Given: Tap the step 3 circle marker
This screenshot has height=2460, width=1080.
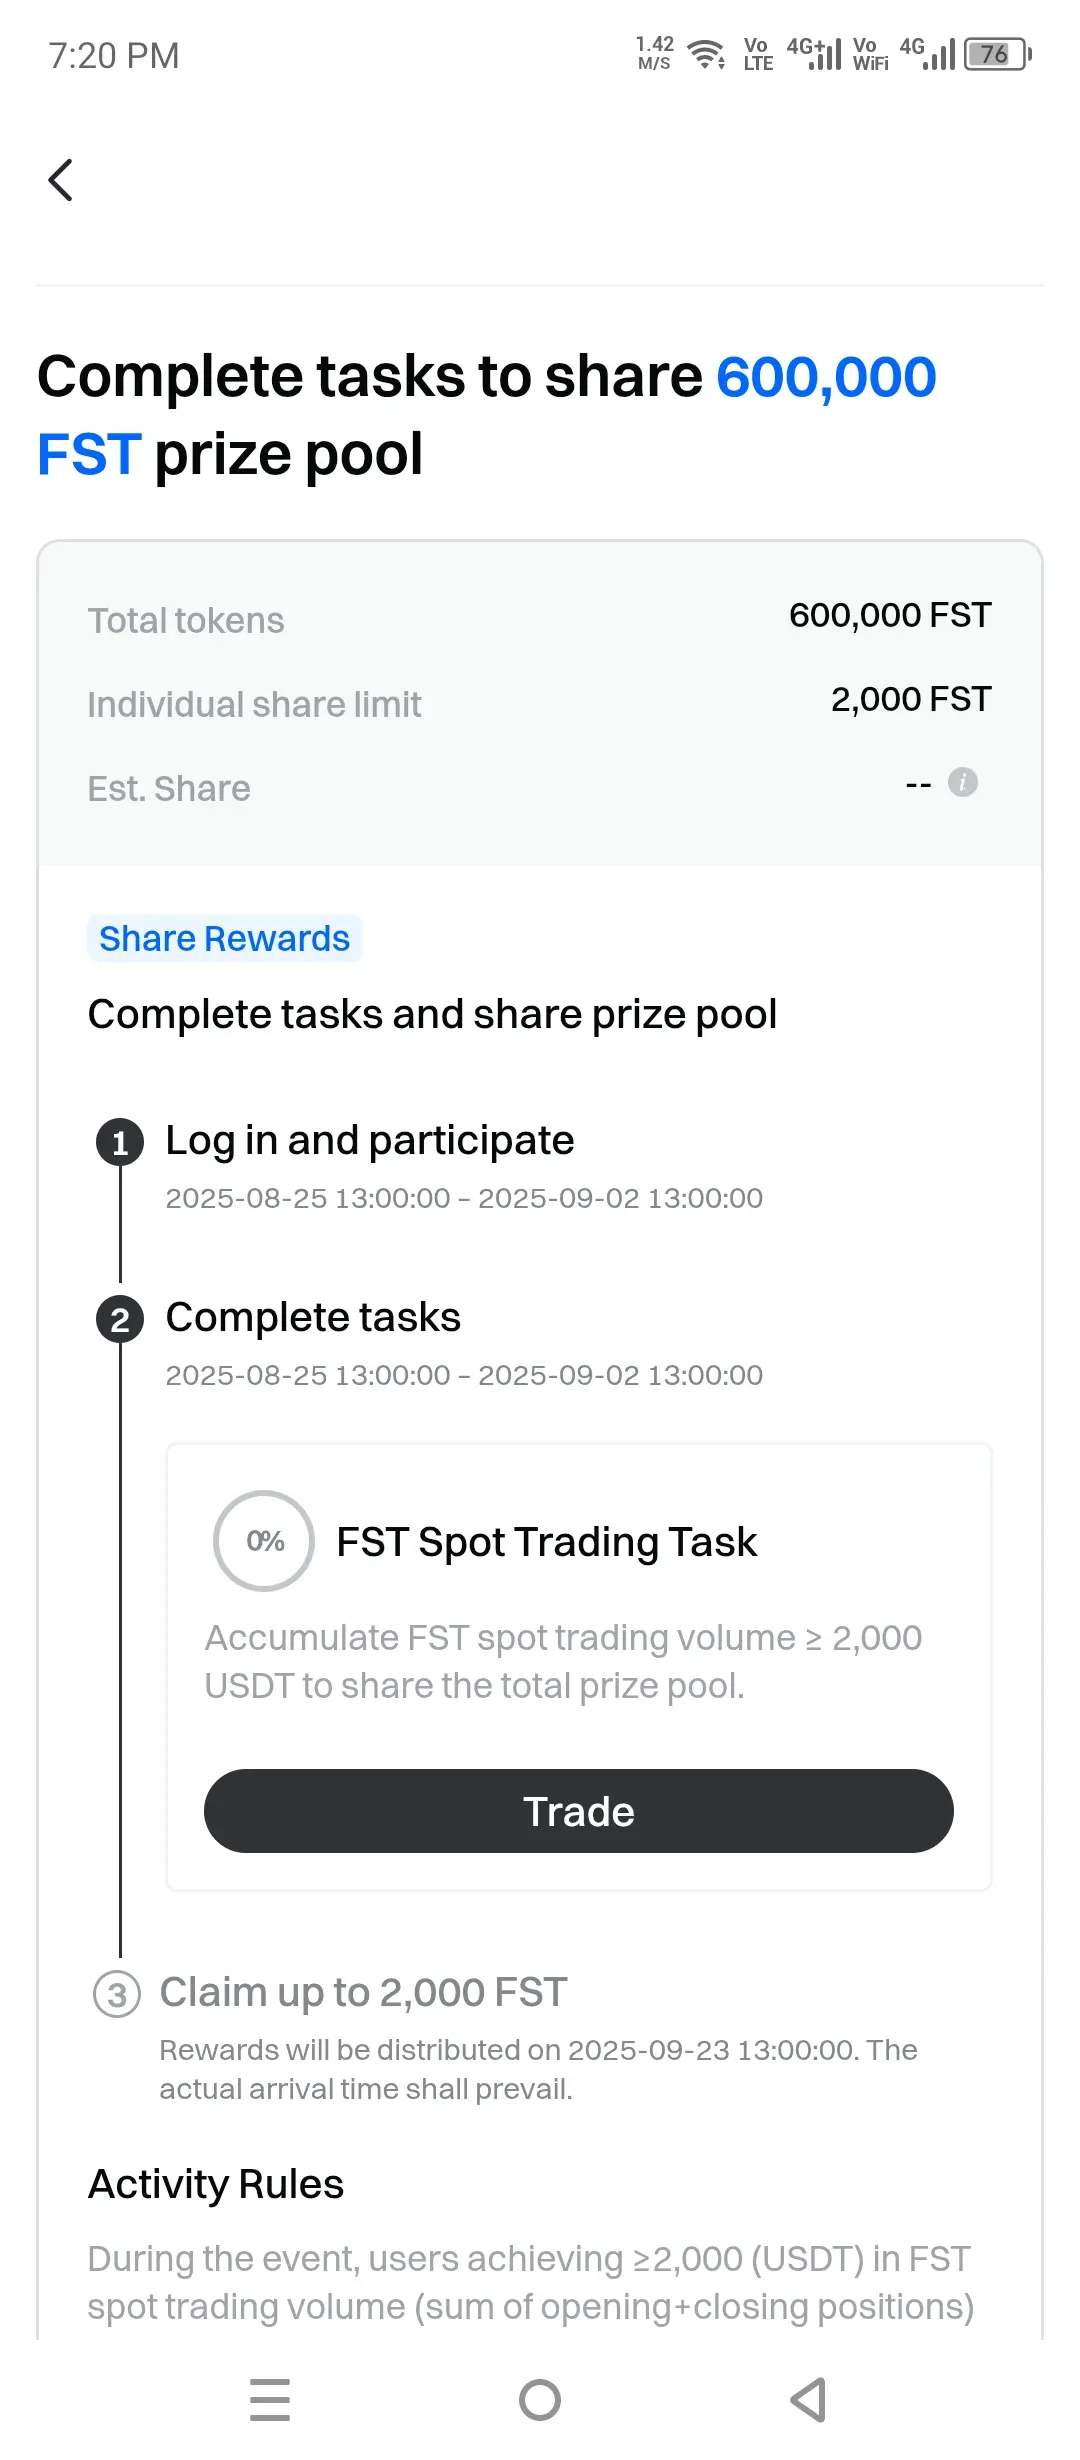Looking at the screenshot, I should point(117,1994).
